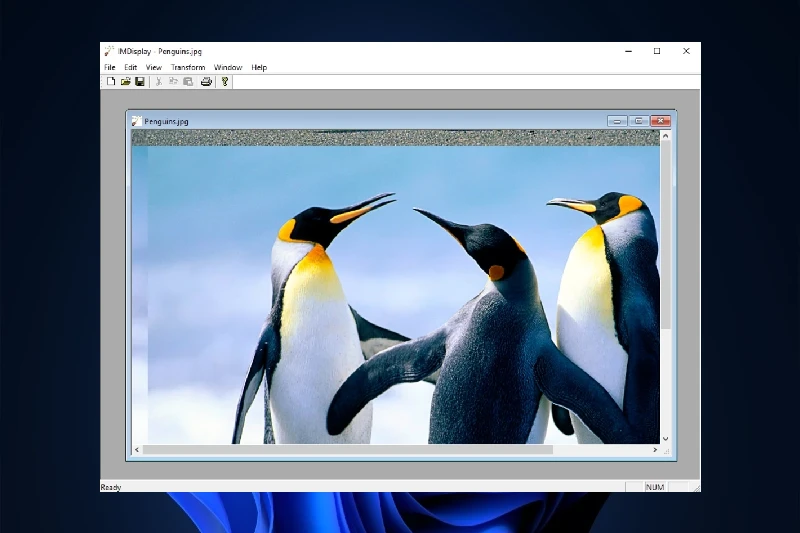
Task: Open the Edit menu
Action: (131, 67)
